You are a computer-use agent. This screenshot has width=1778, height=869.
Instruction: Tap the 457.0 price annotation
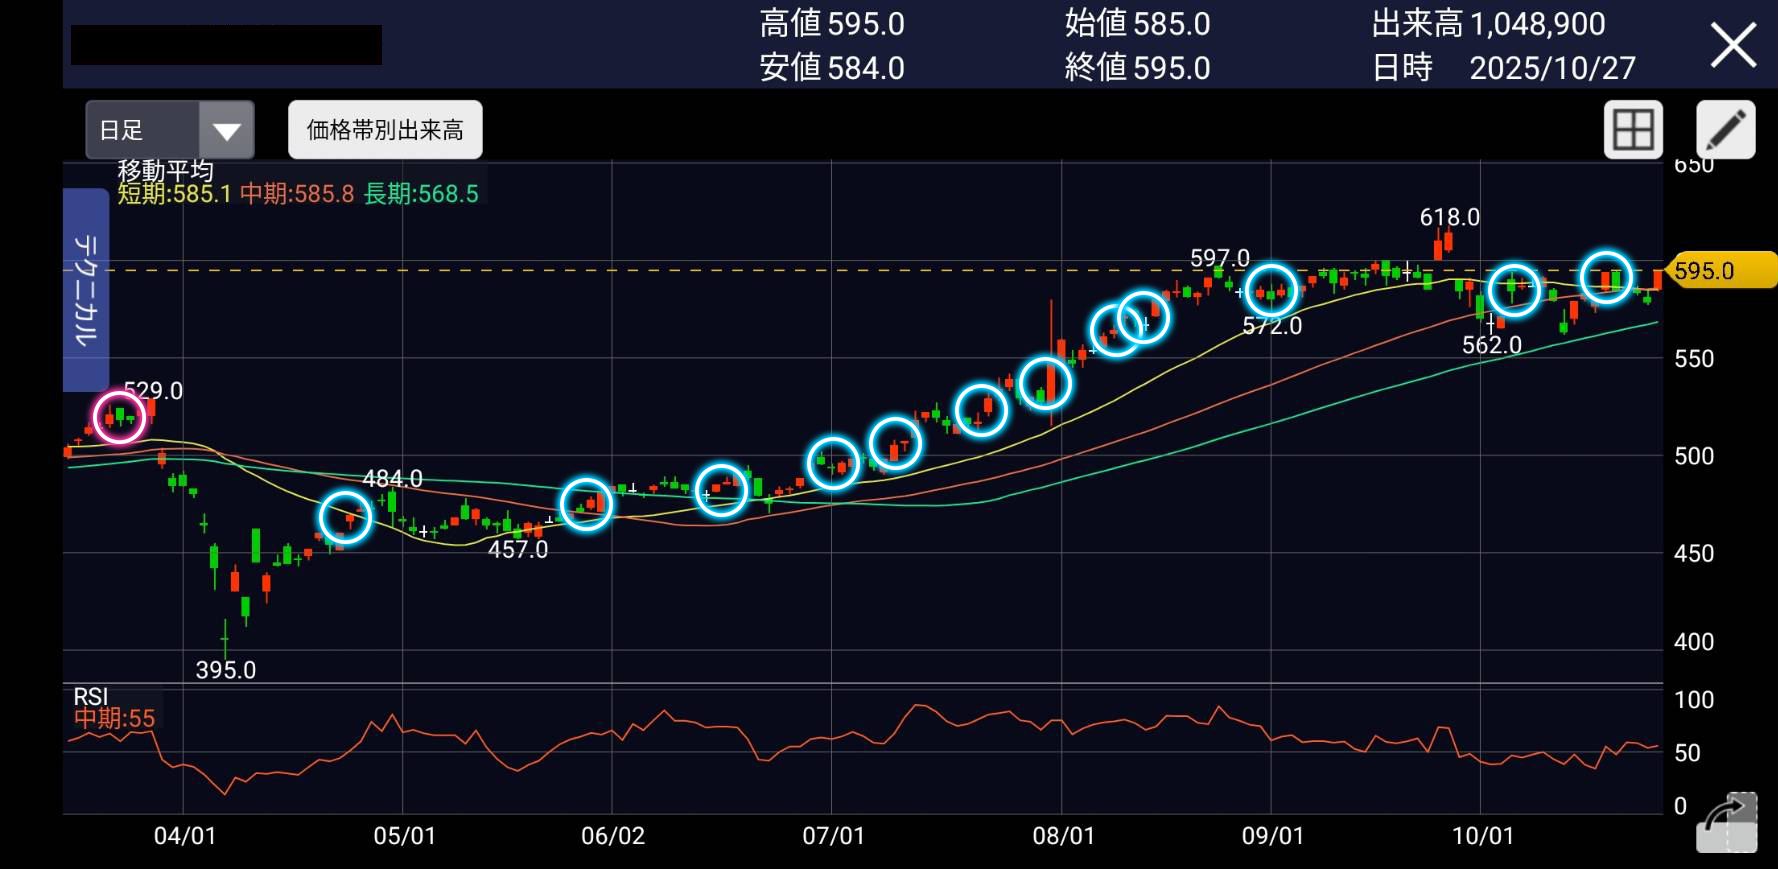[518, 549]
